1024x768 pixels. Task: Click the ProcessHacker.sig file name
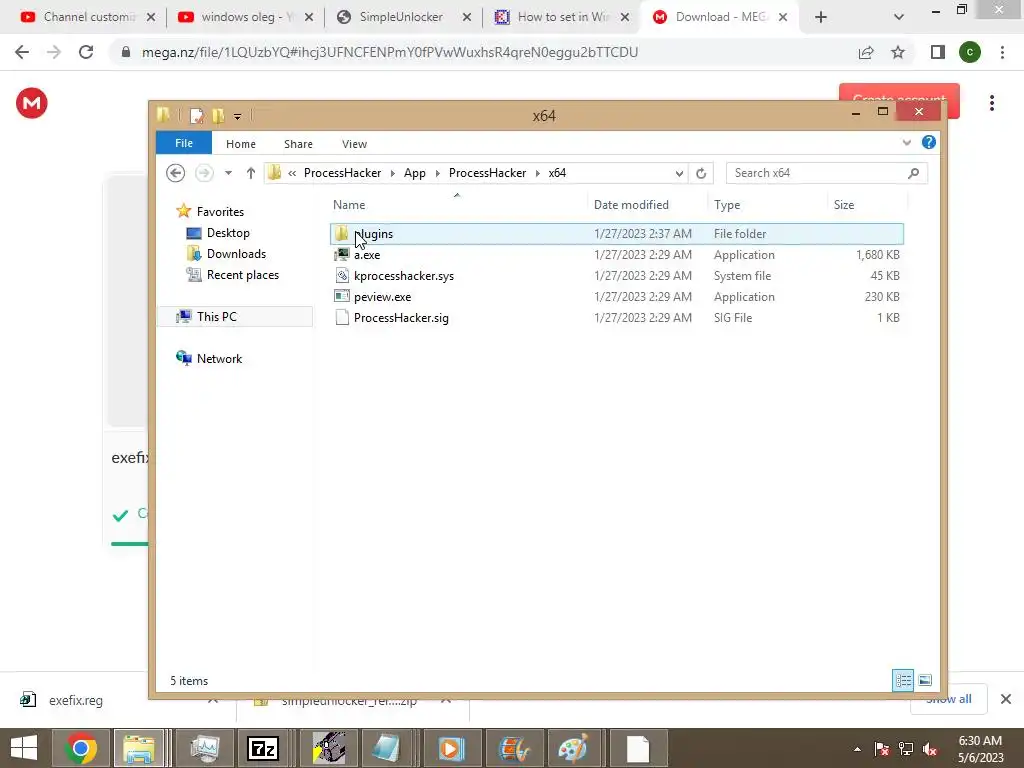pyautogui.click(x=401, y=317)
